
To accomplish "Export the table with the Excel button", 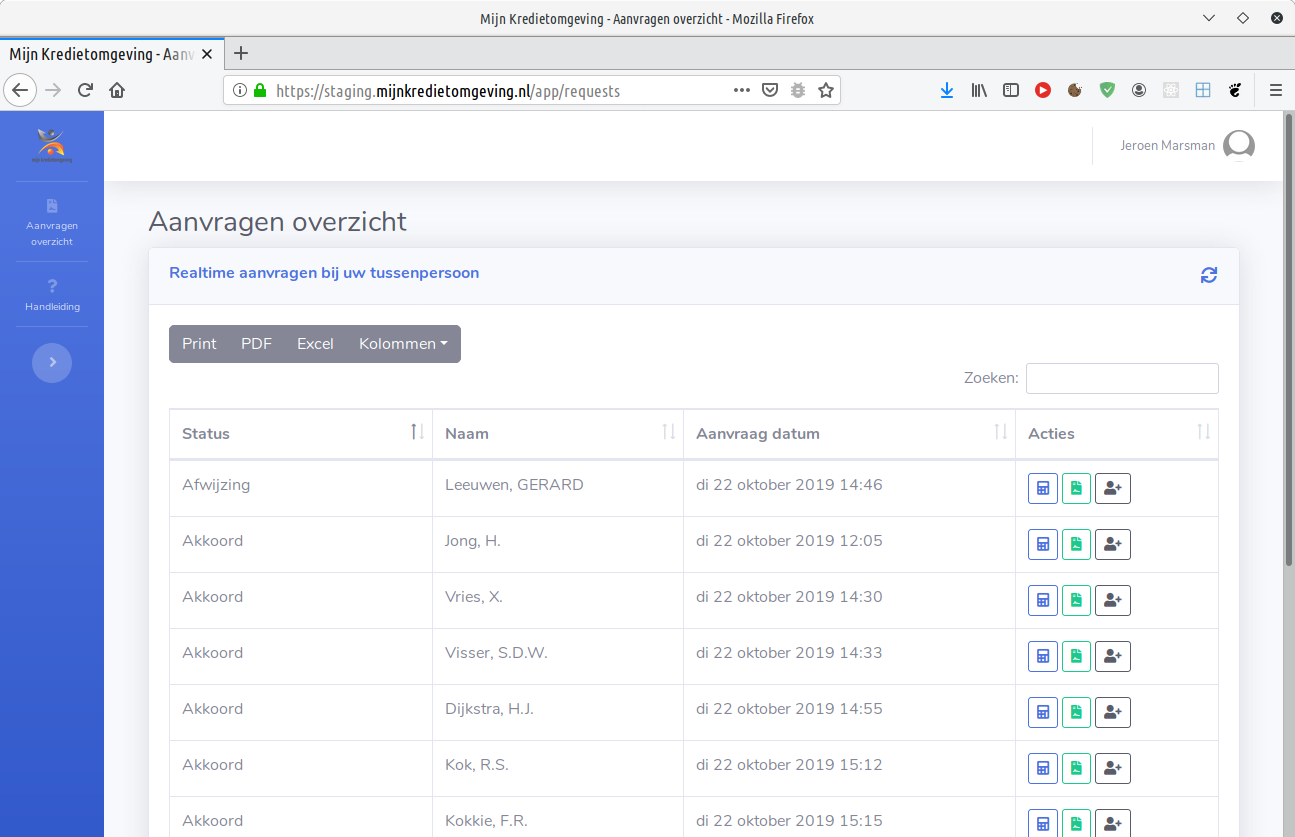I will click(315, 344).
